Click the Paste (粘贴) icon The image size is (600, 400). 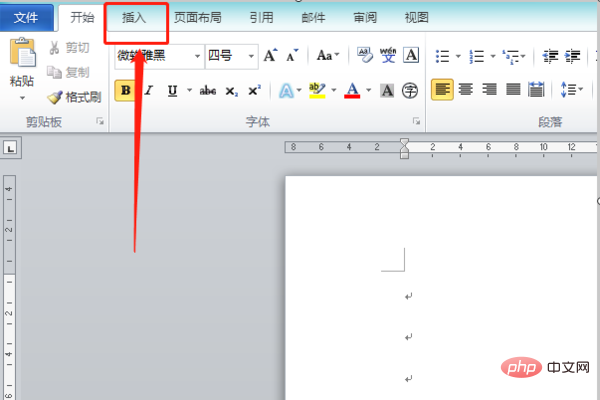point(22,58)
